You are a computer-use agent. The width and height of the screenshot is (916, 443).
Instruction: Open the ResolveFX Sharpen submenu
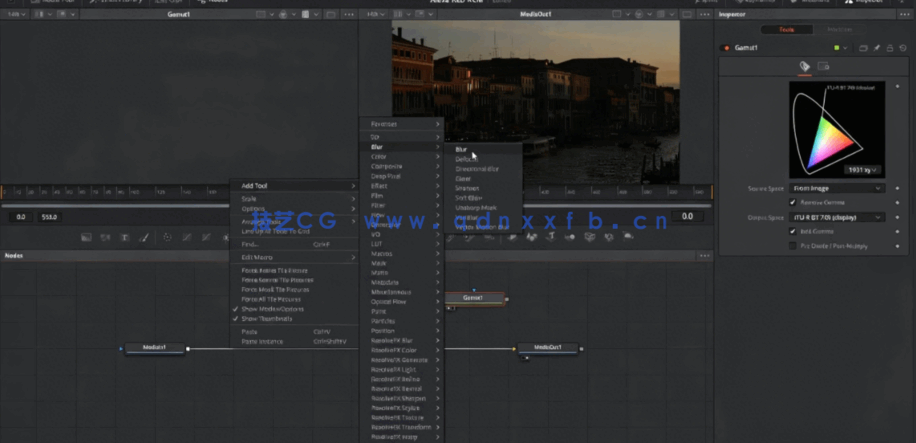coord(402,399)
